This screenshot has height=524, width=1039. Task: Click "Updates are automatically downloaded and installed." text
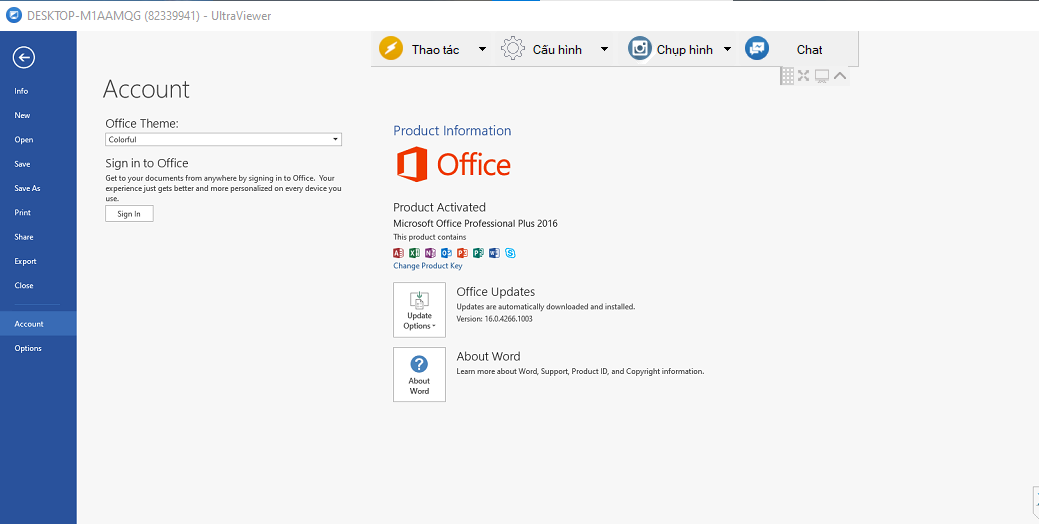click(x=546, y=307)
